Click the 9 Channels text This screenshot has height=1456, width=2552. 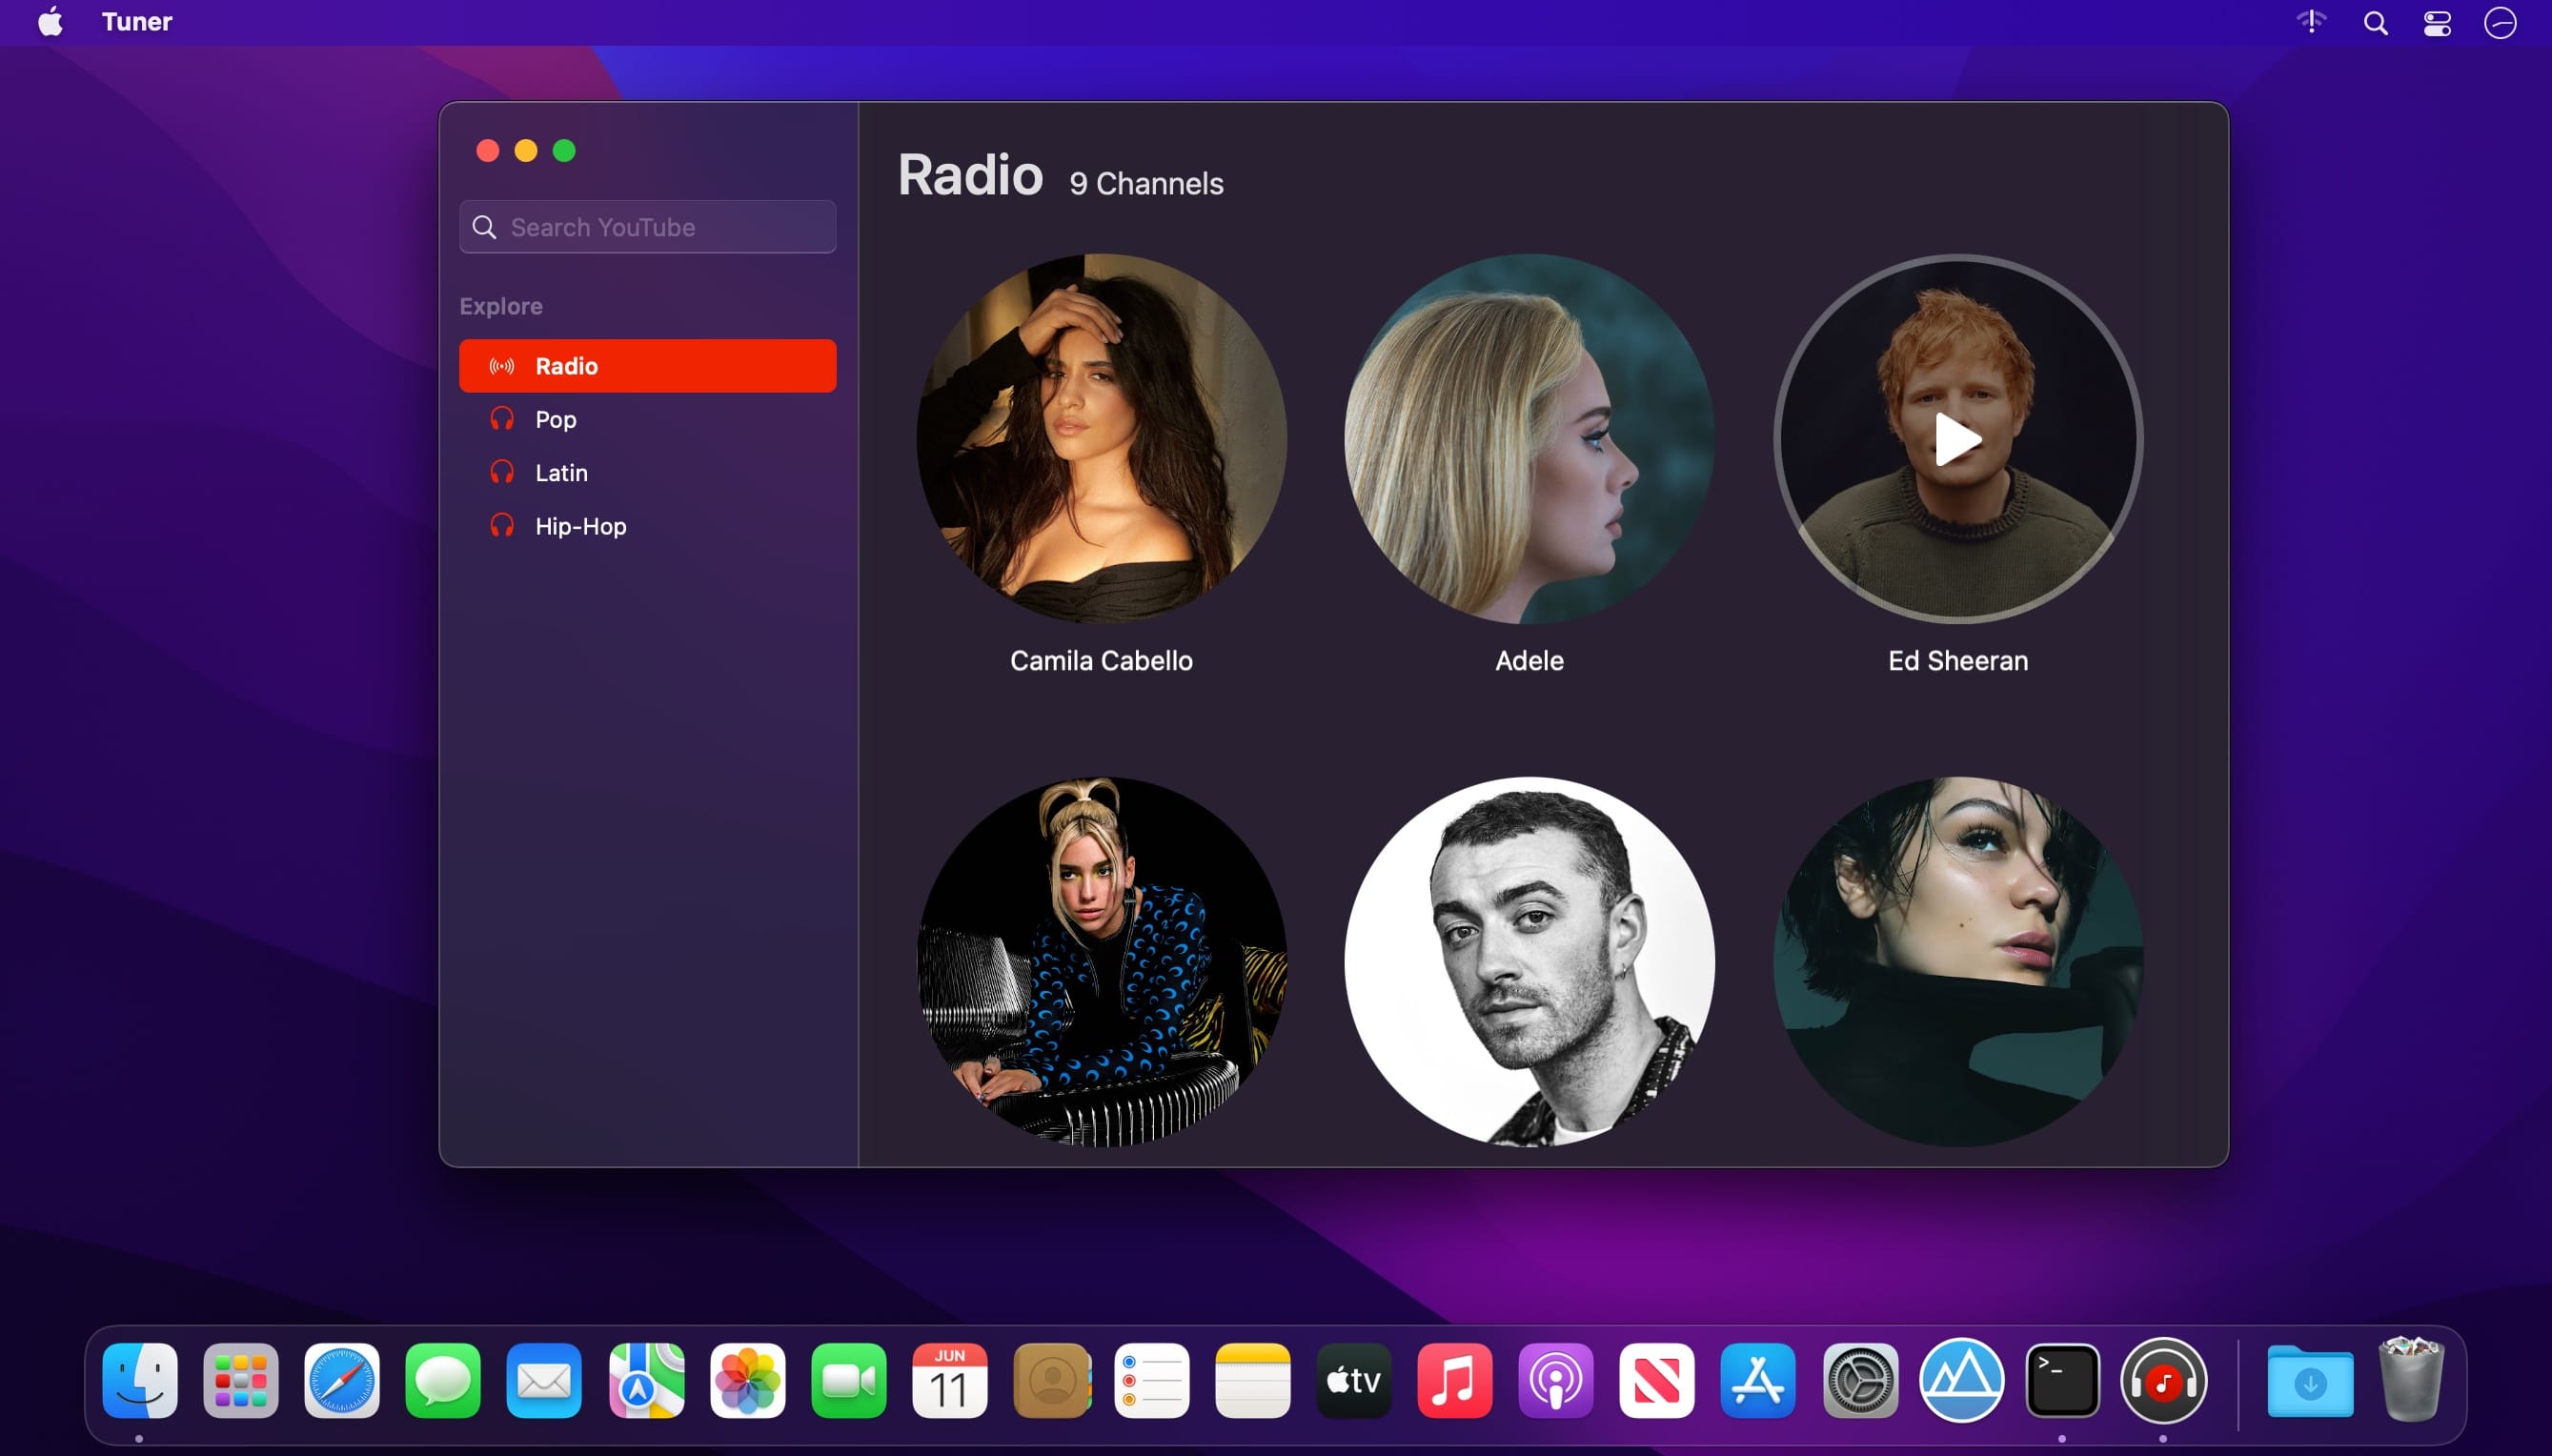pyautogui.click(x=1146, y=184)
